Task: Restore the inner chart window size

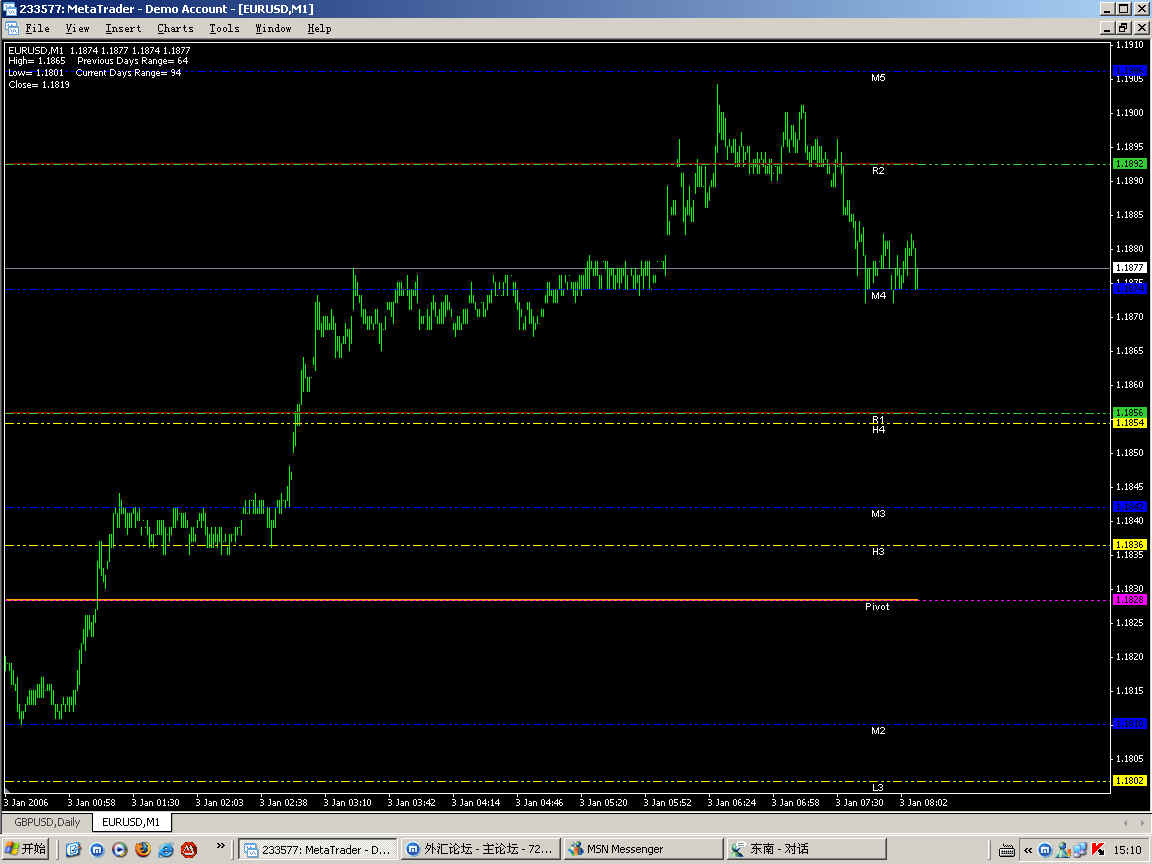Action: [1123, 28]
